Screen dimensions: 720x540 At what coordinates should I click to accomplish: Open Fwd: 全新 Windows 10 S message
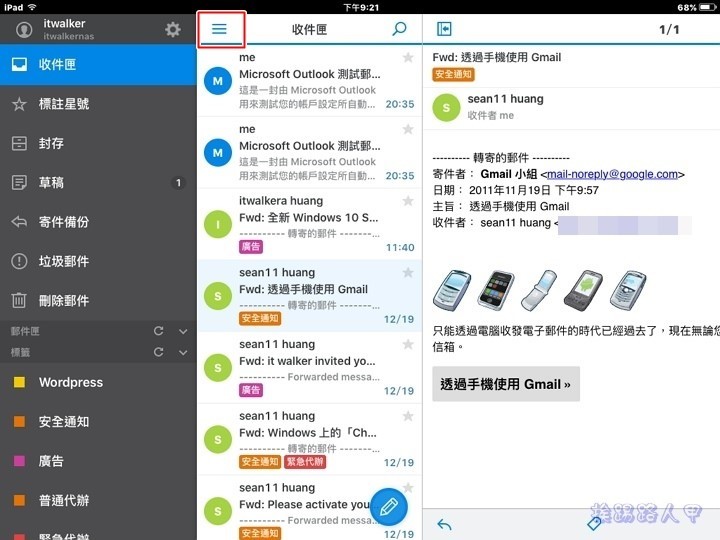click(x=309, y=225)
